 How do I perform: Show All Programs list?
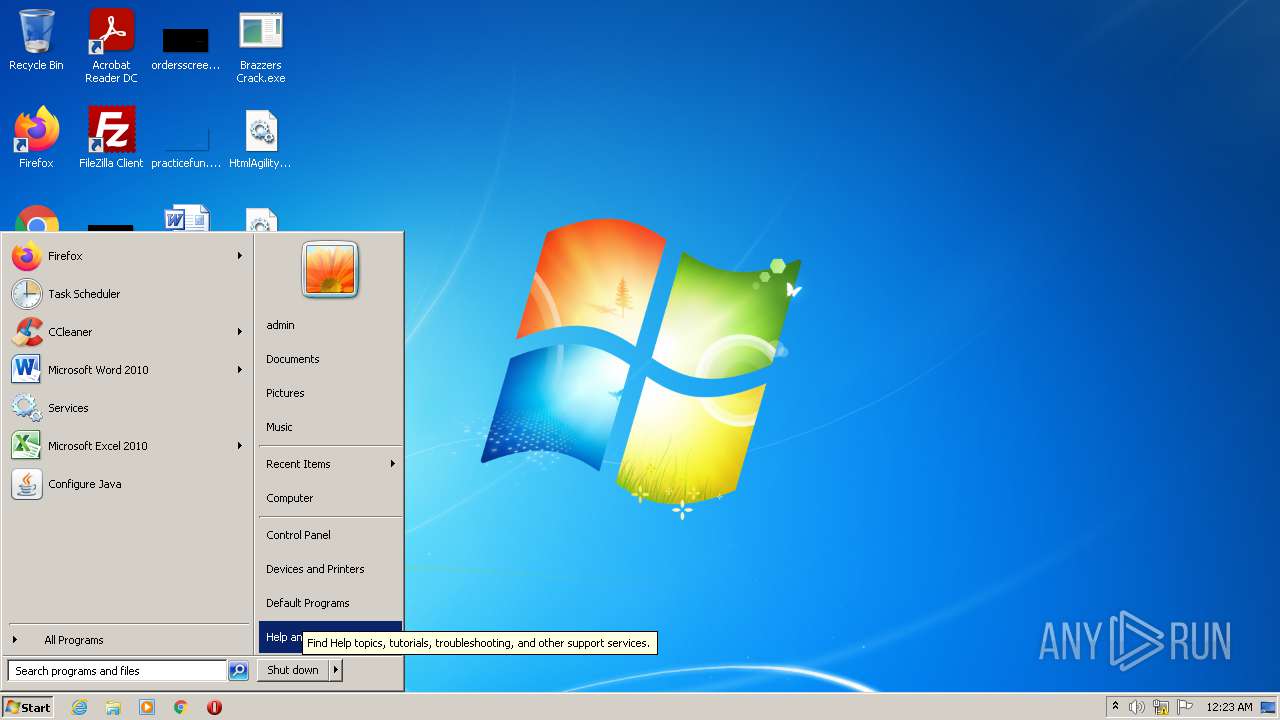point(127,640)
